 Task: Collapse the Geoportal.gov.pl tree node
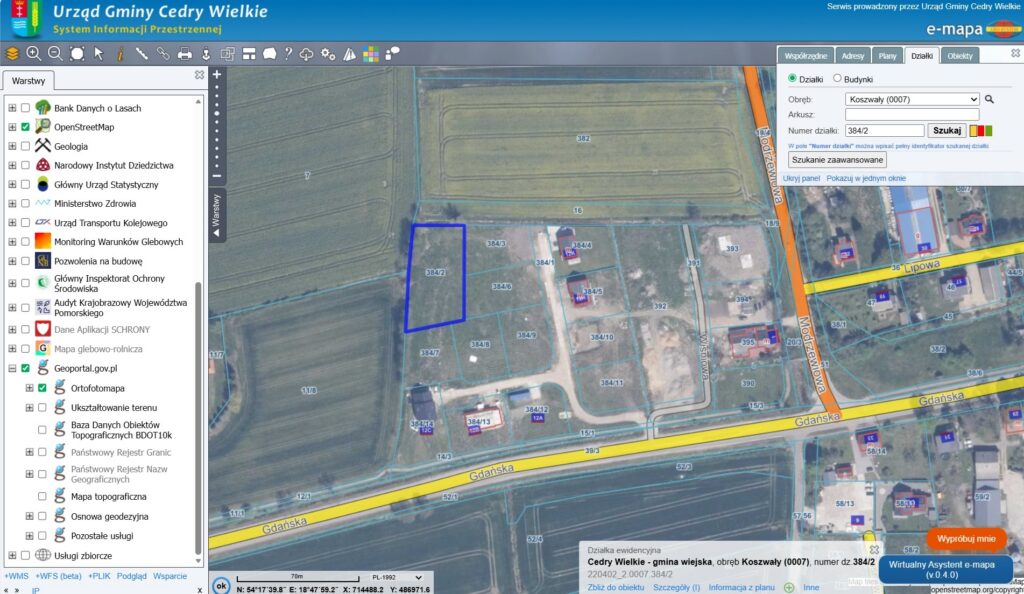pos(12,368)
